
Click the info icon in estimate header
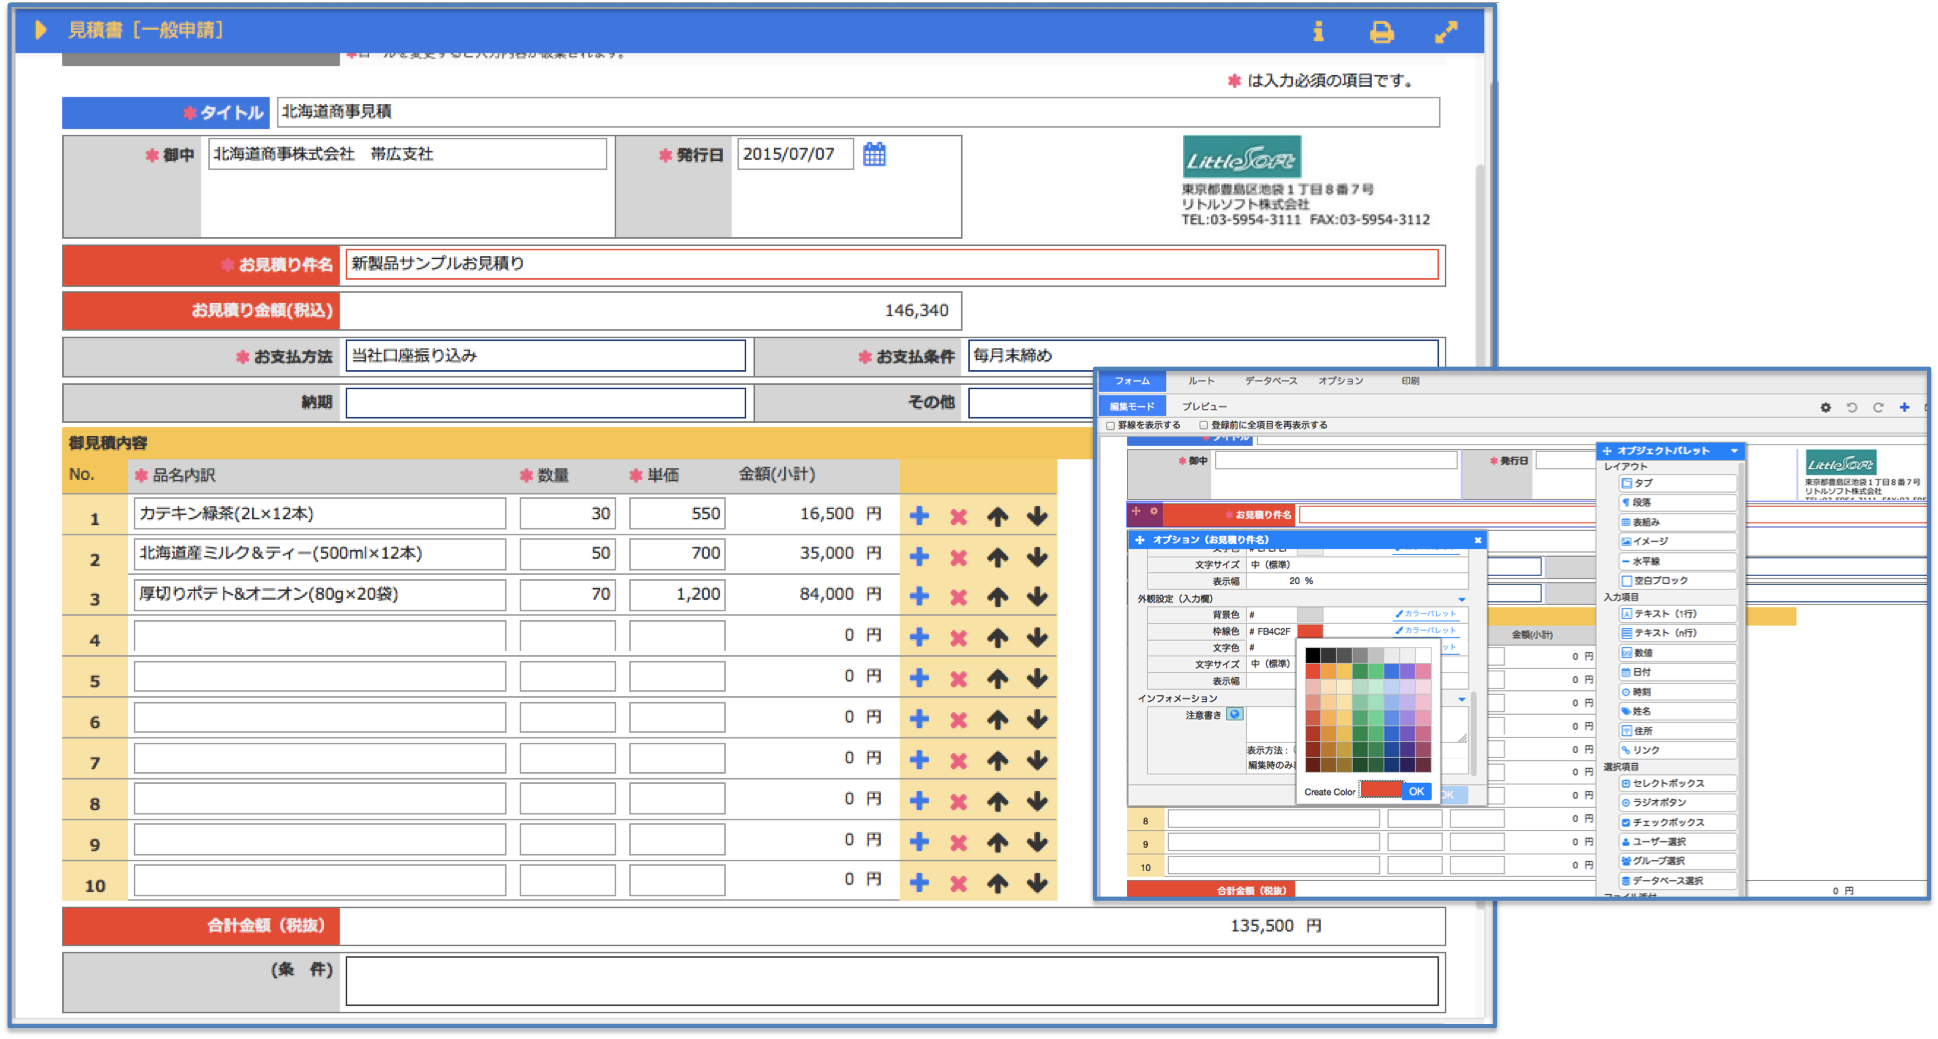pos(1318,31)
